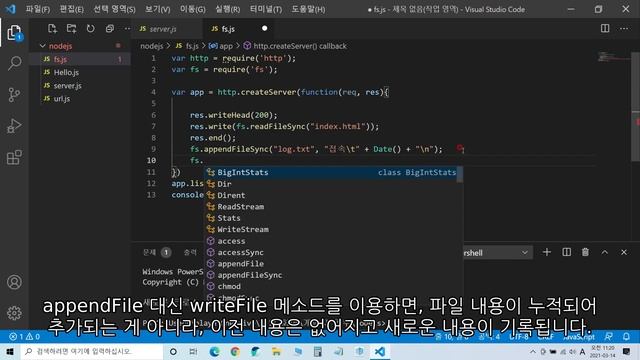Open the 도움말(H) menu
Viewport: 640px width, 360px height.
point(308,9)
